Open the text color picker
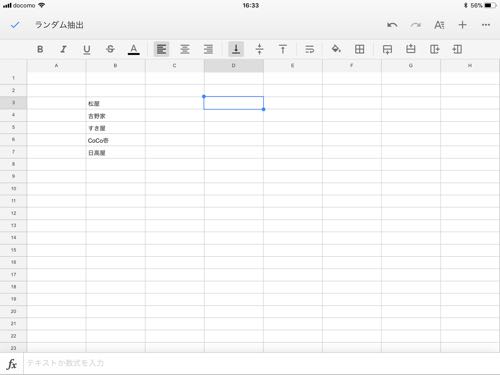The height and width of the screenshot is (375, 500). (134, 49)
